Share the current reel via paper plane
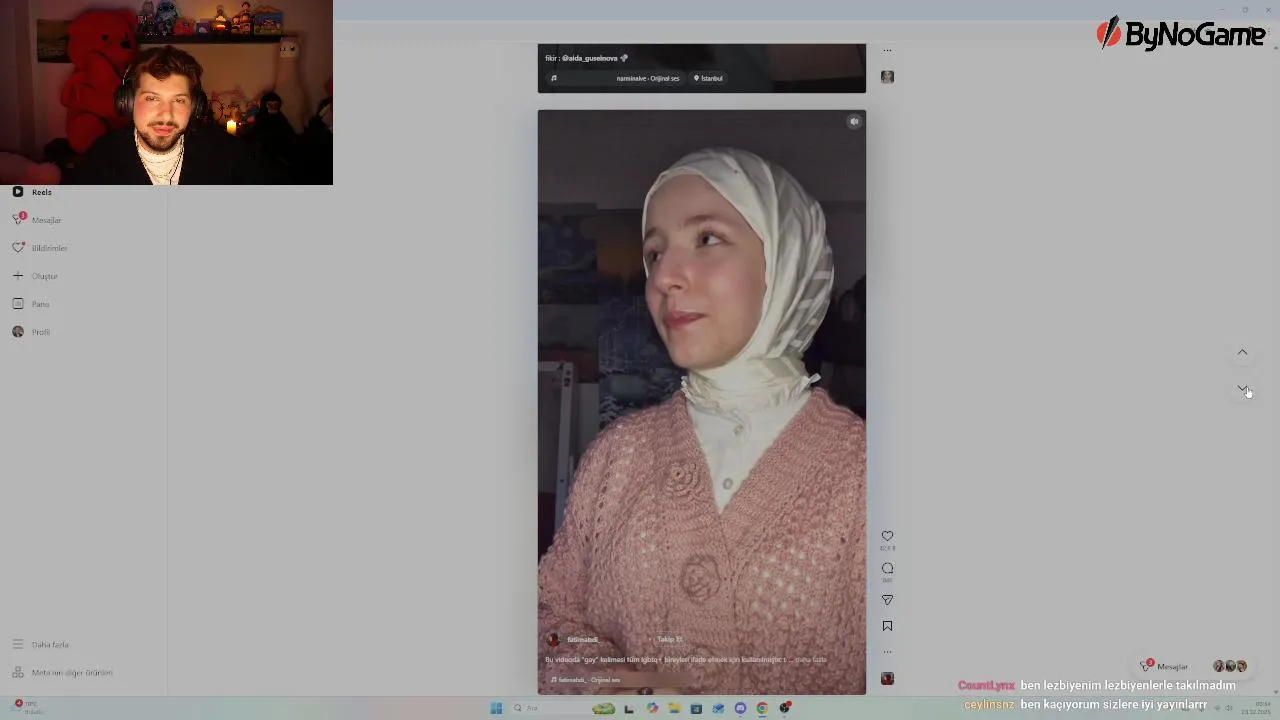1280x720 pixels. click(x=887, y=600)
